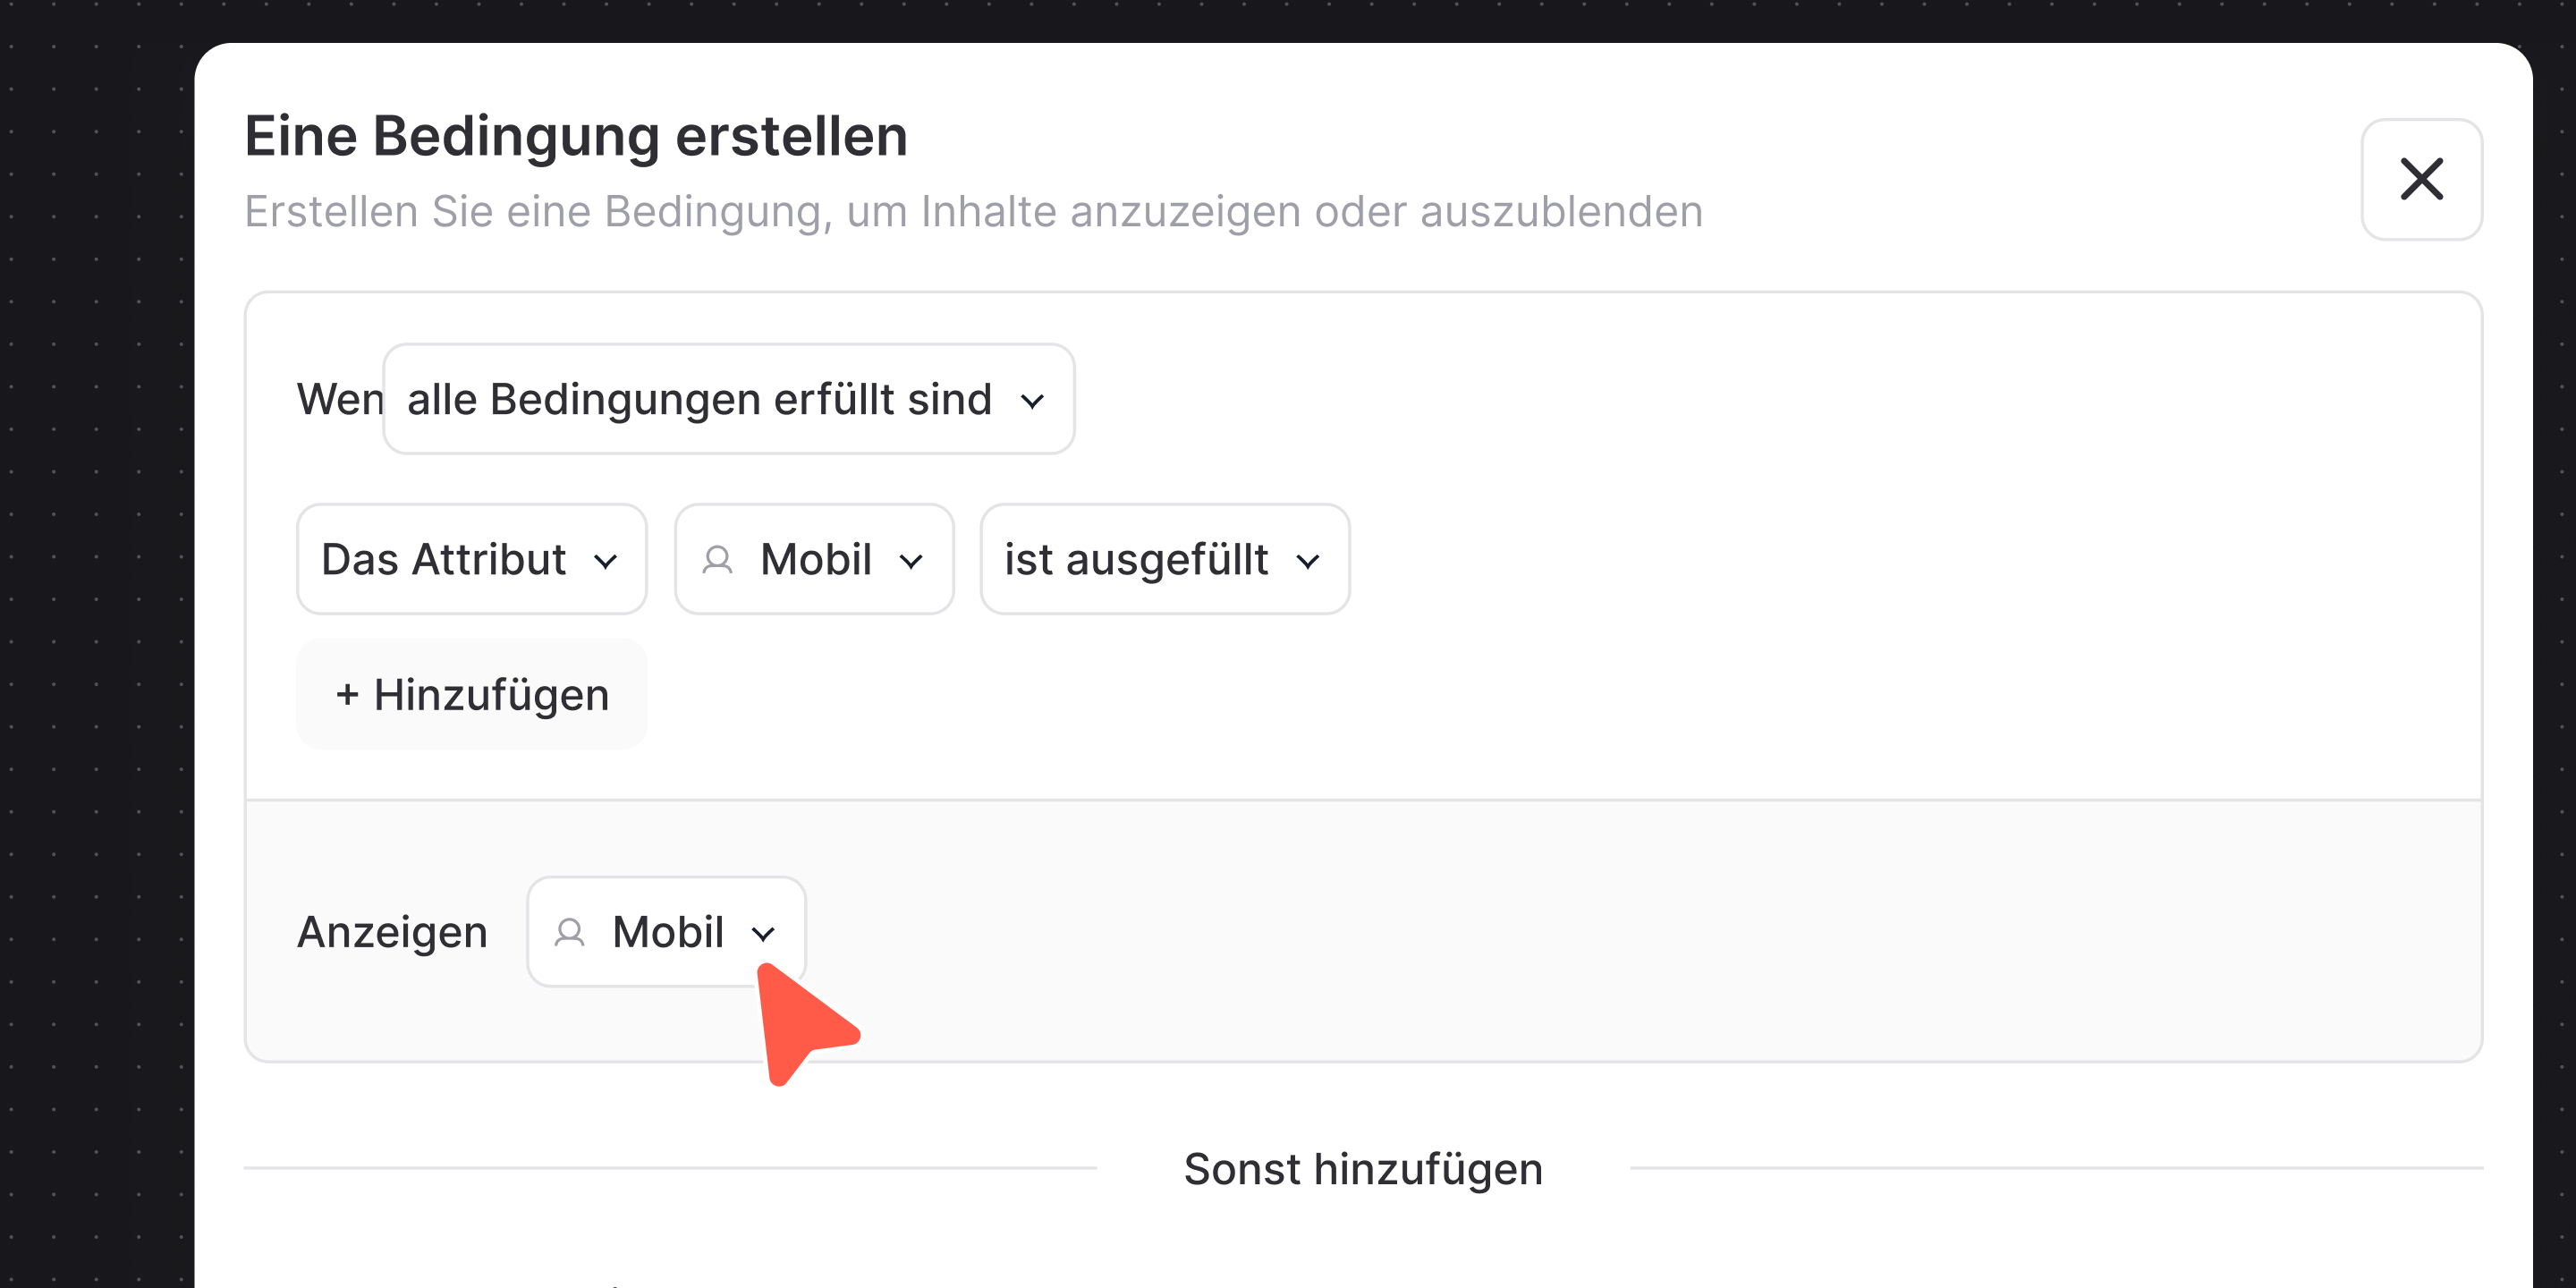Close the Eine Bedingung erstellen dialog
This screenshot has width=2576, height=1288.
[2421, 180]
